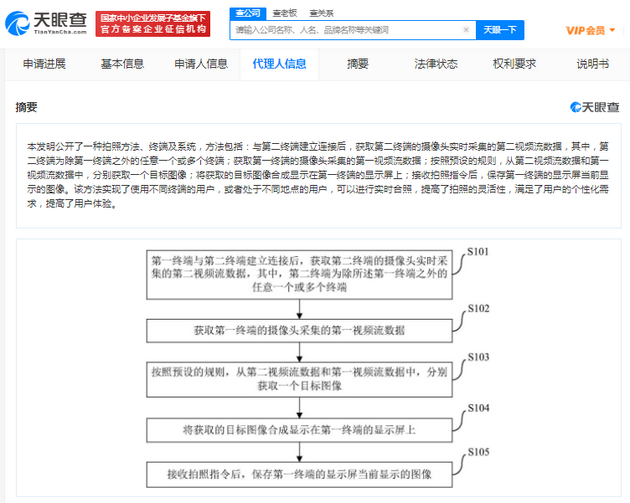Click the abstract text paragraph
The height and width of the screenshot is (503, 630).
[x=315, y=174]
